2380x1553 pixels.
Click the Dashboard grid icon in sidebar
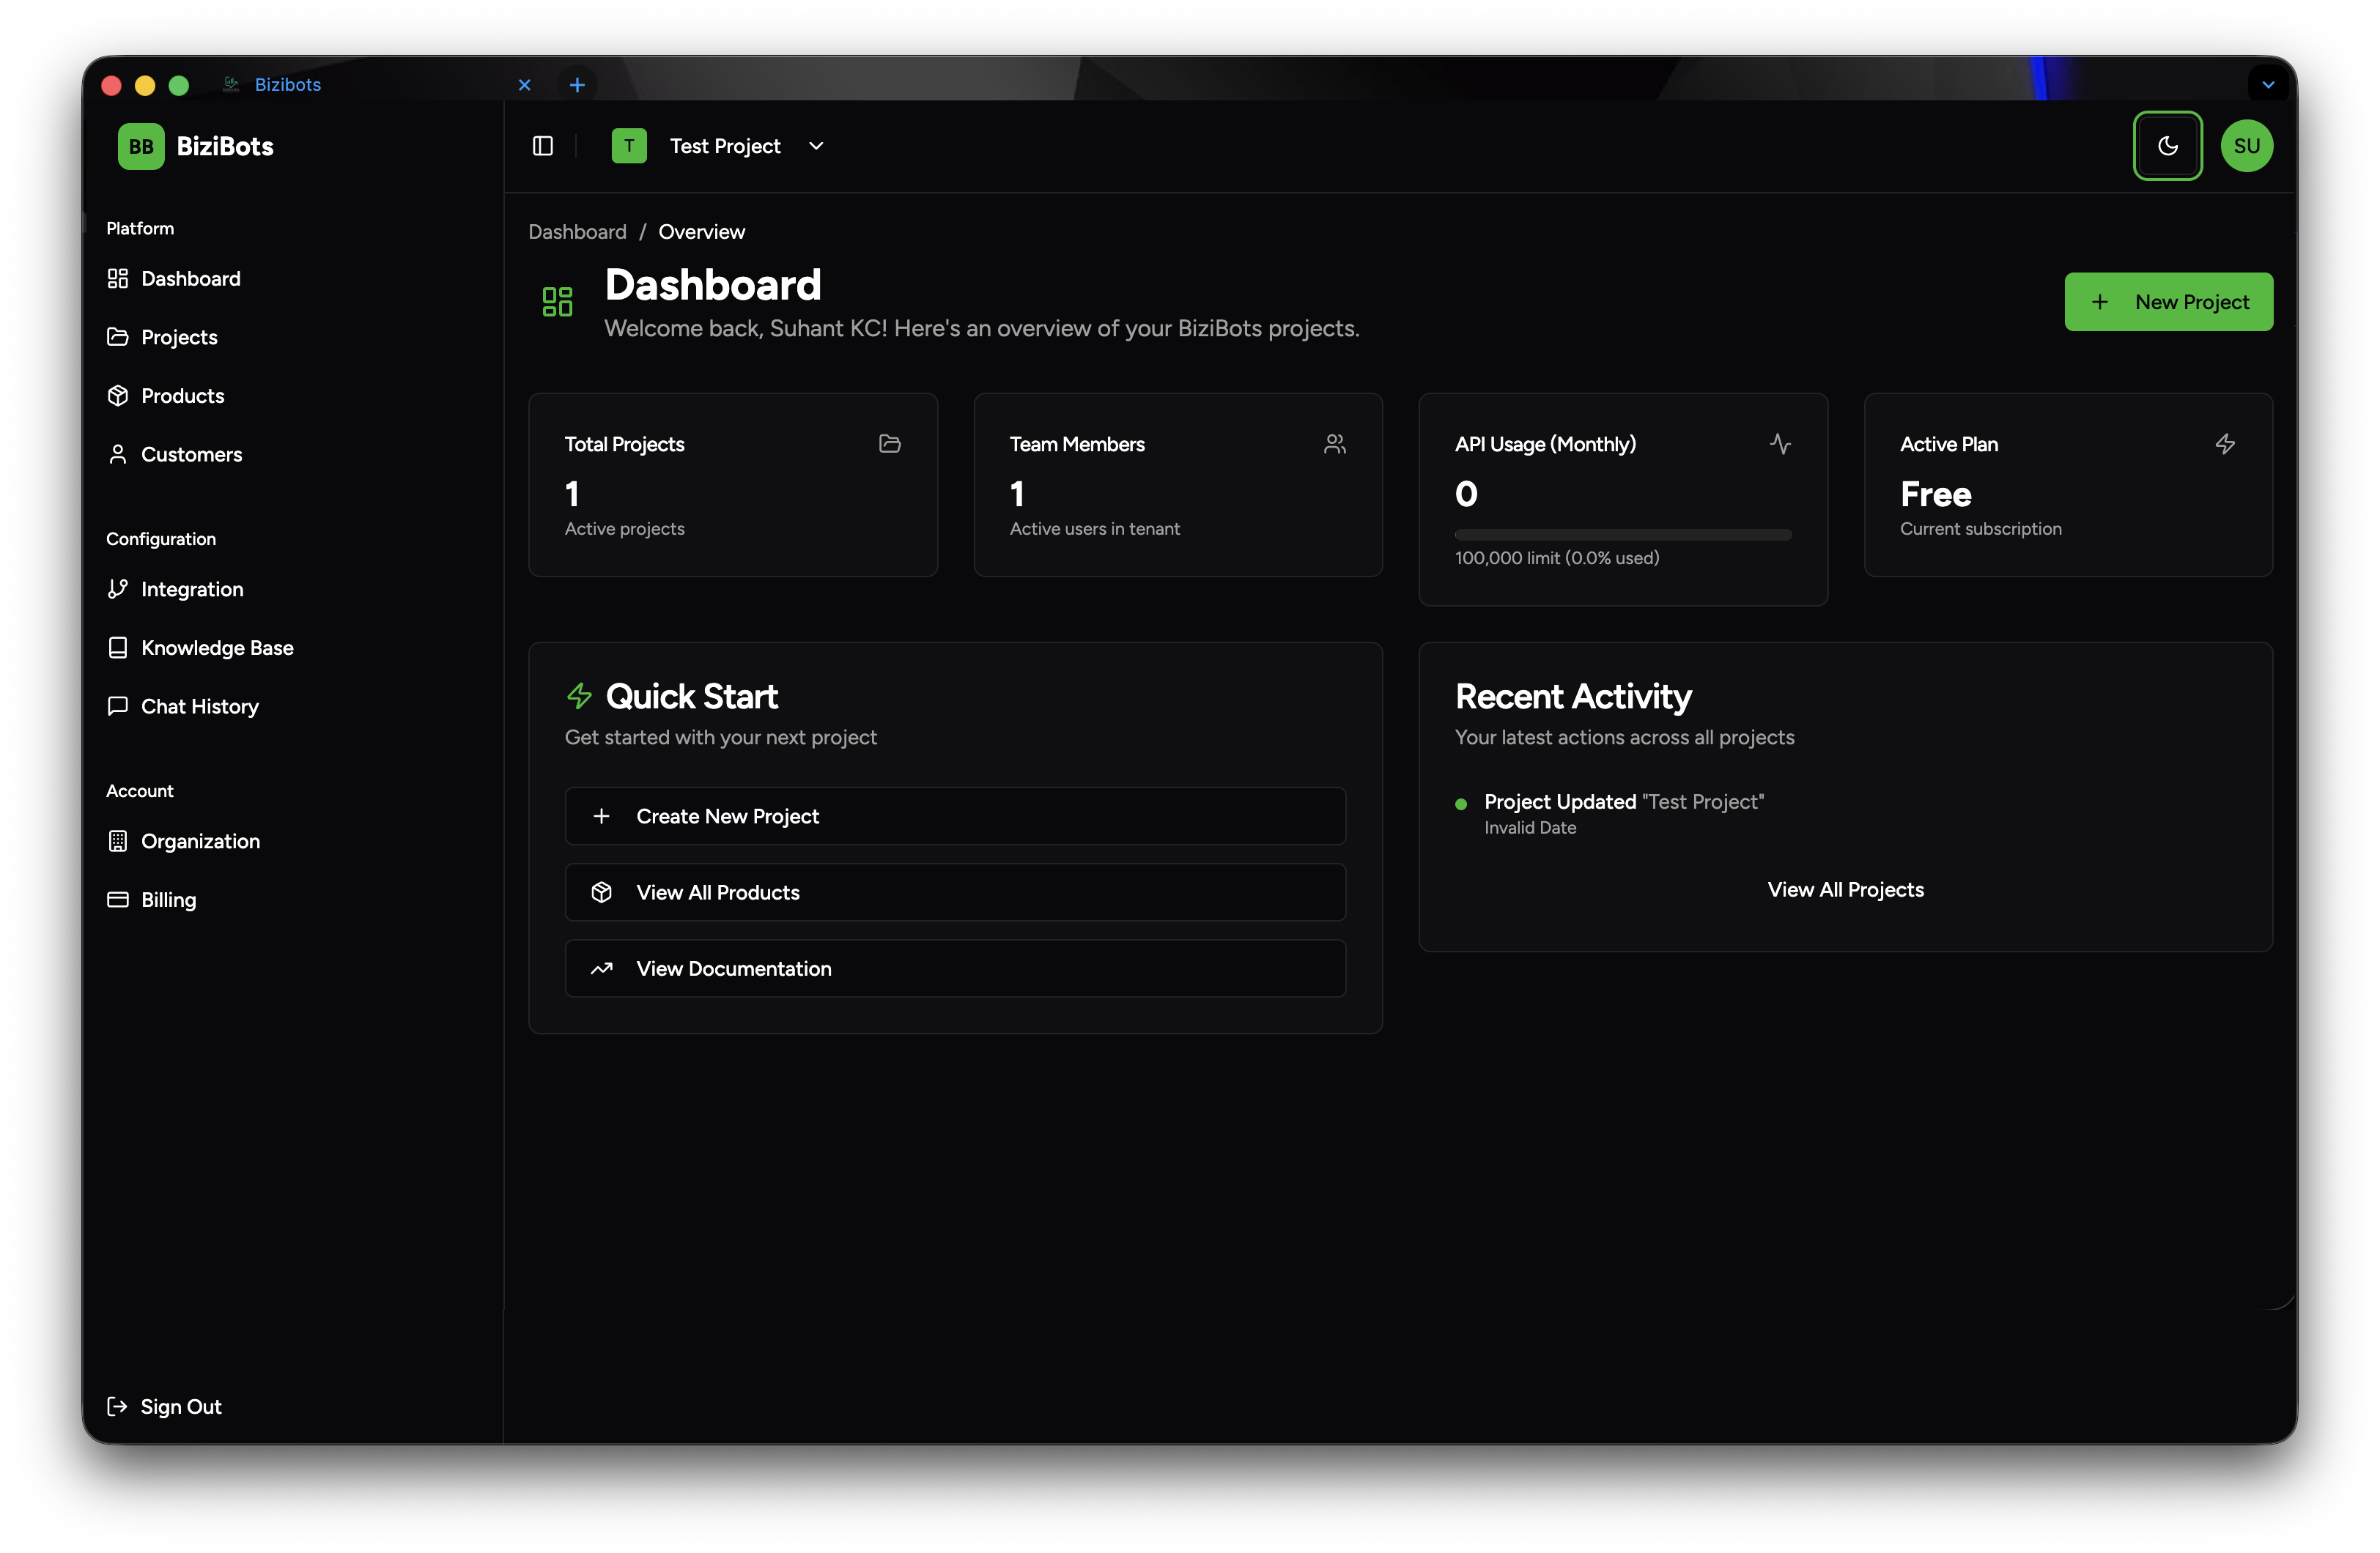click(x=118, y=279)
